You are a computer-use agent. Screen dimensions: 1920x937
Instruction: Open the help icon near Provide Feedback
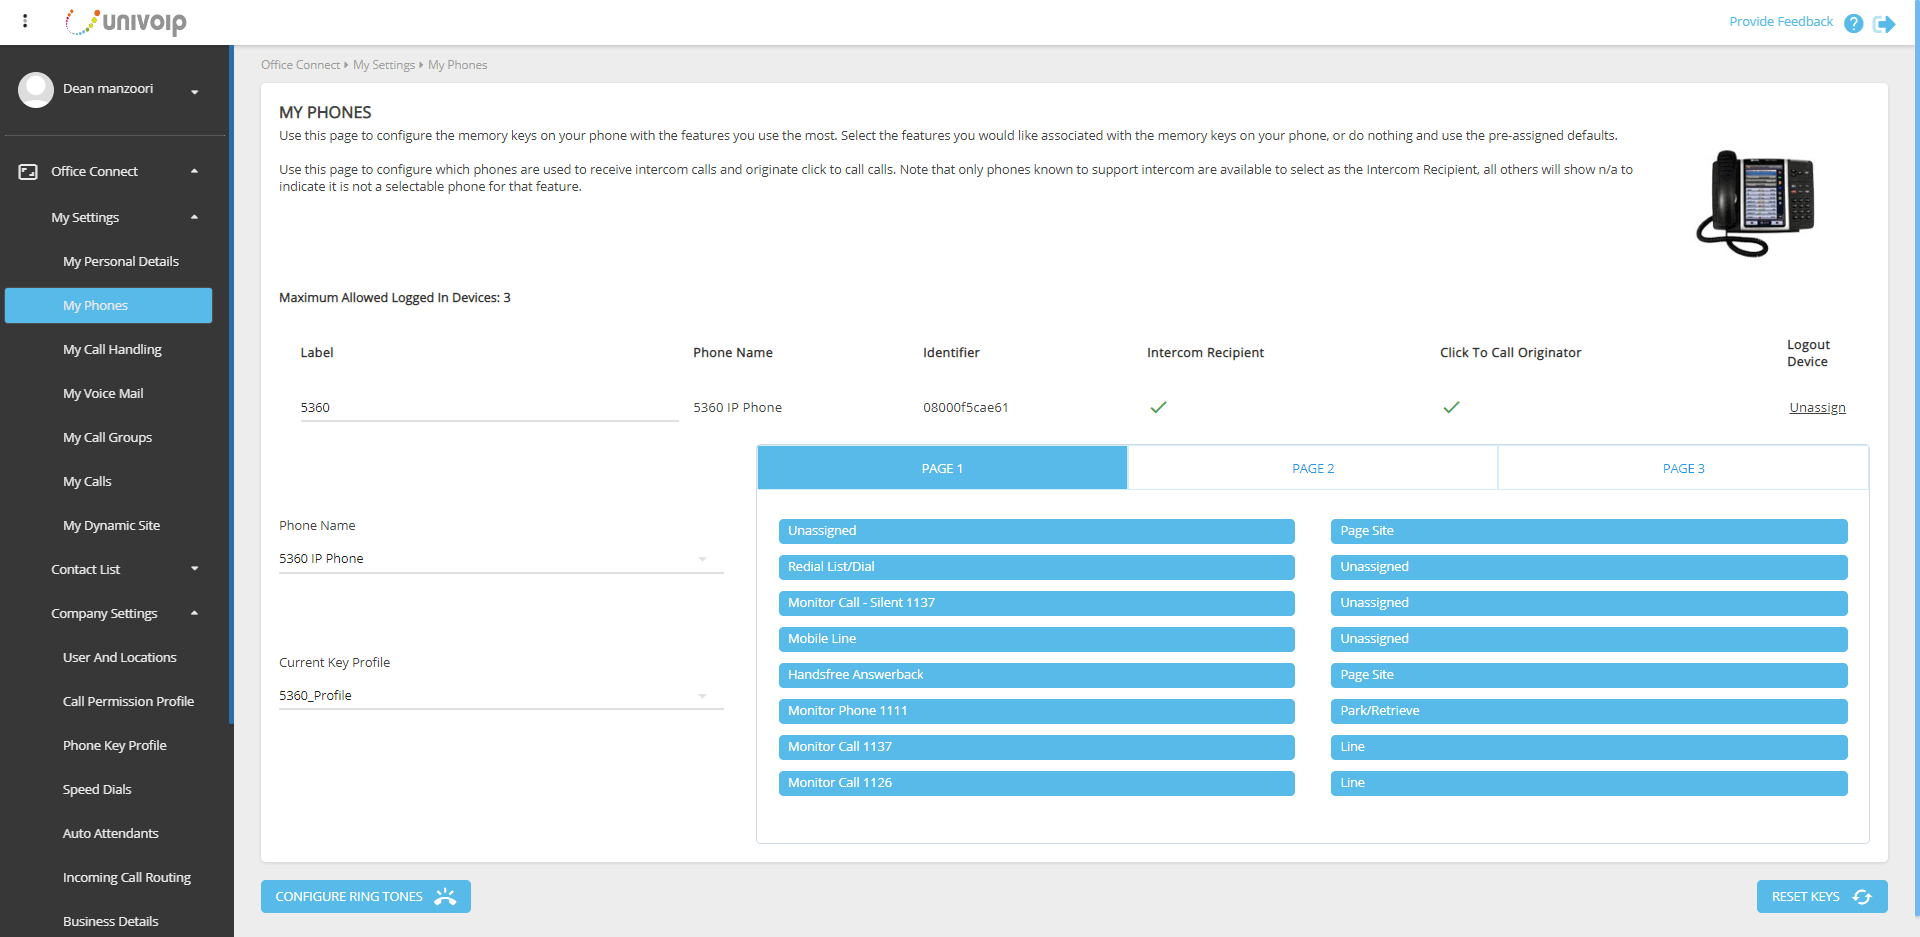tap(1853, 23)
